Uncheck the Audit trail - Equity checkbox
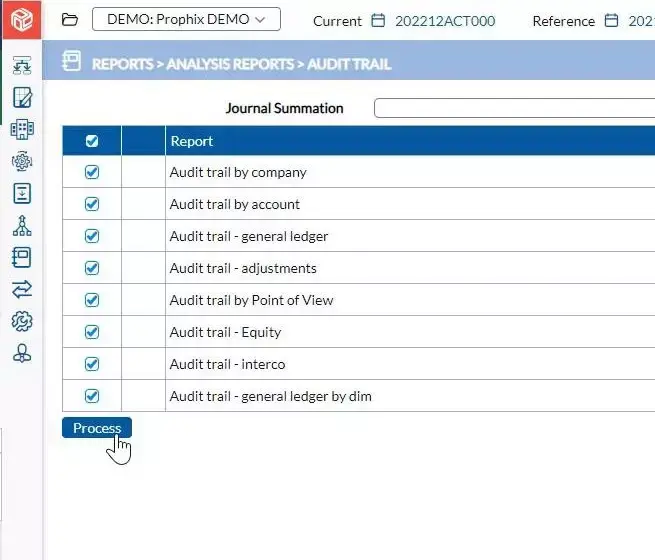 pyautogui.click(x=92, y=332)
